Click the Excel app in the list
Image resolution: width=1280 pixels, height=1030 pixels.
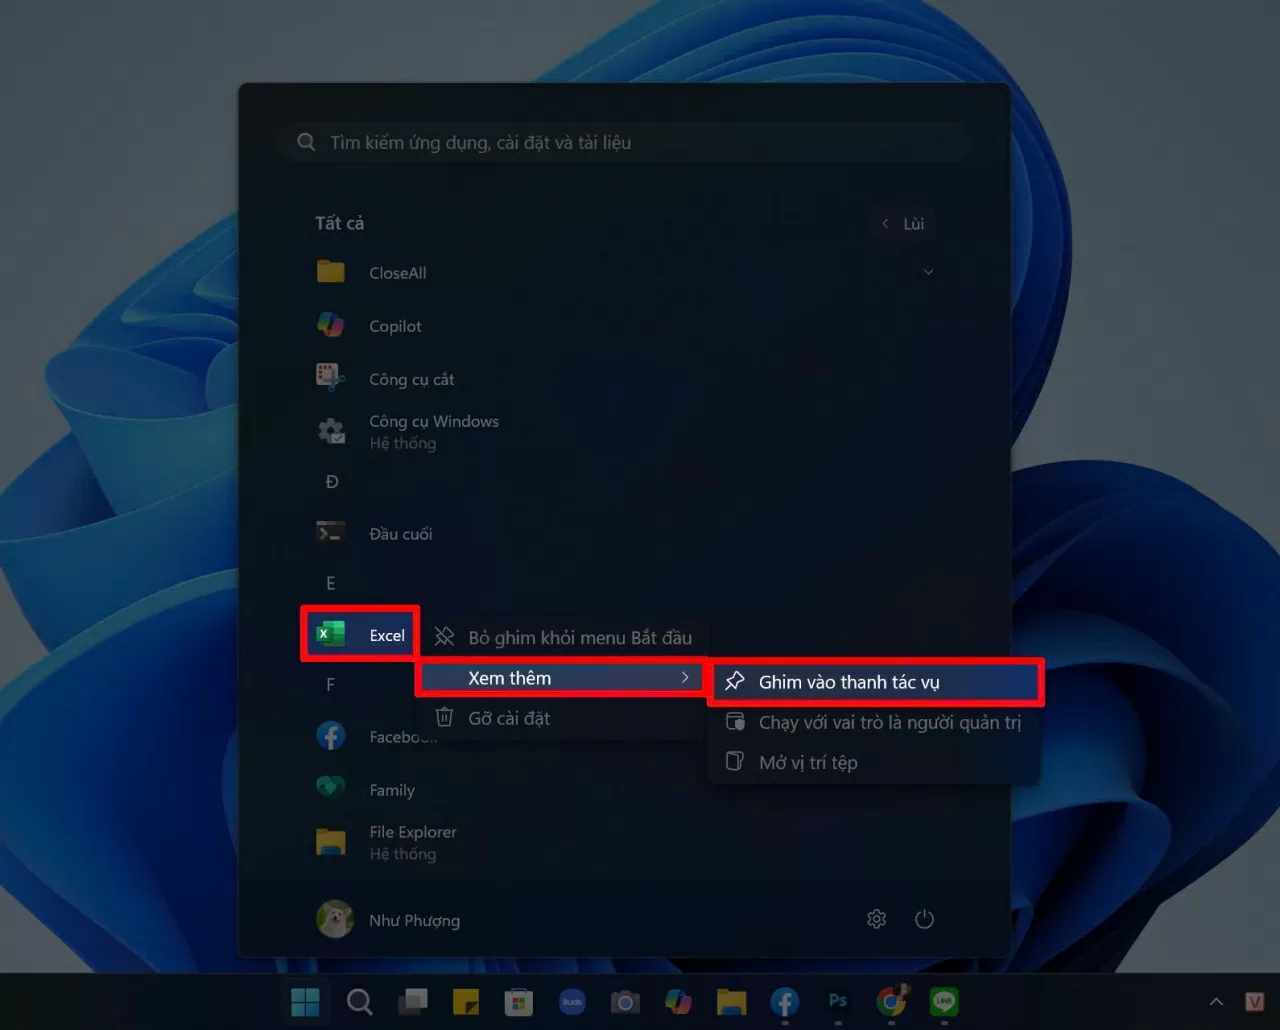click(x=360, y=635)
